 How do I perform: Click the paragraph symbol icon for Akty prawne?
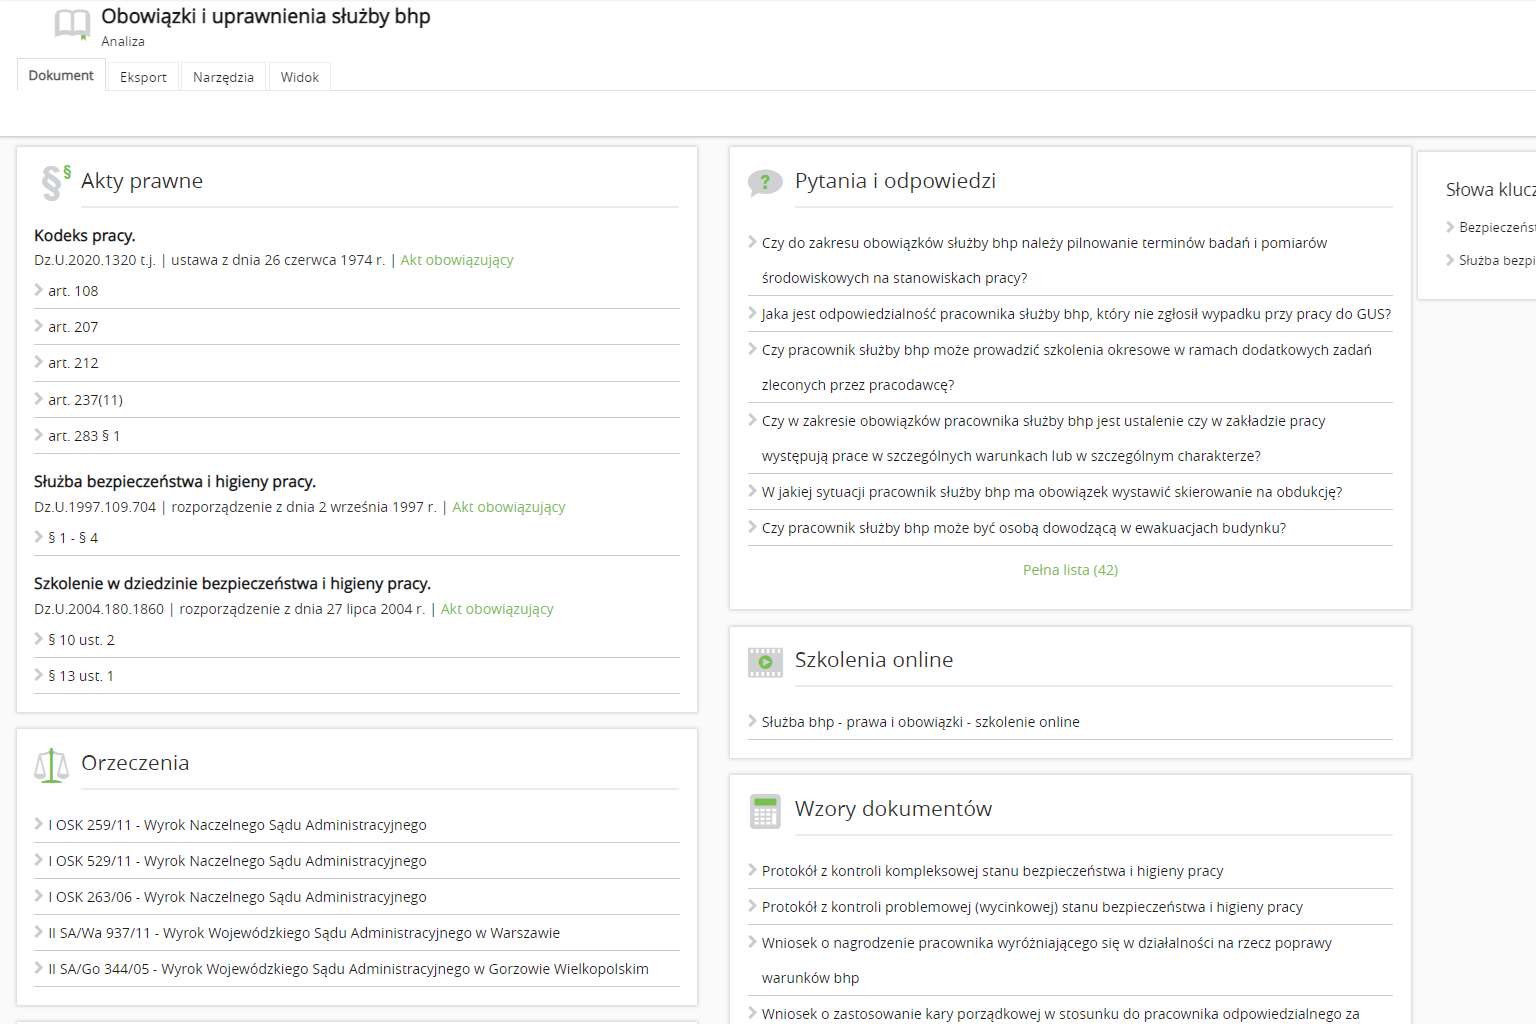(x=55, y=182)
